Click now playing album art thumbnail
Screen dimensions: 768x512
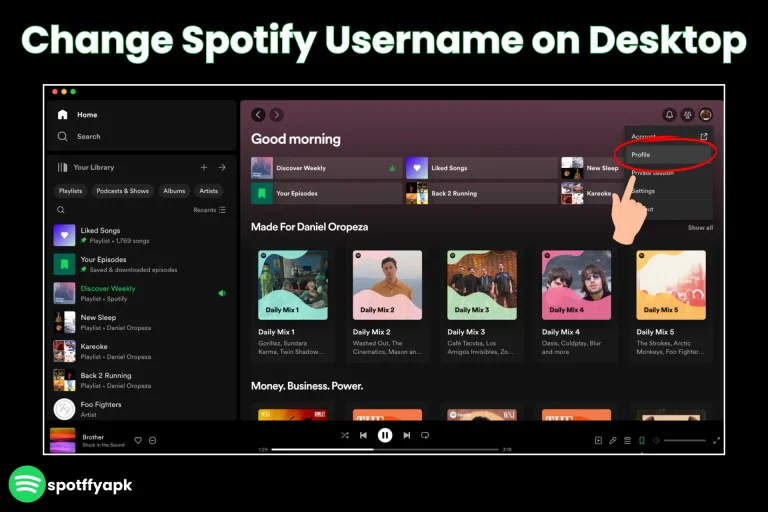[x=63, y=440]
